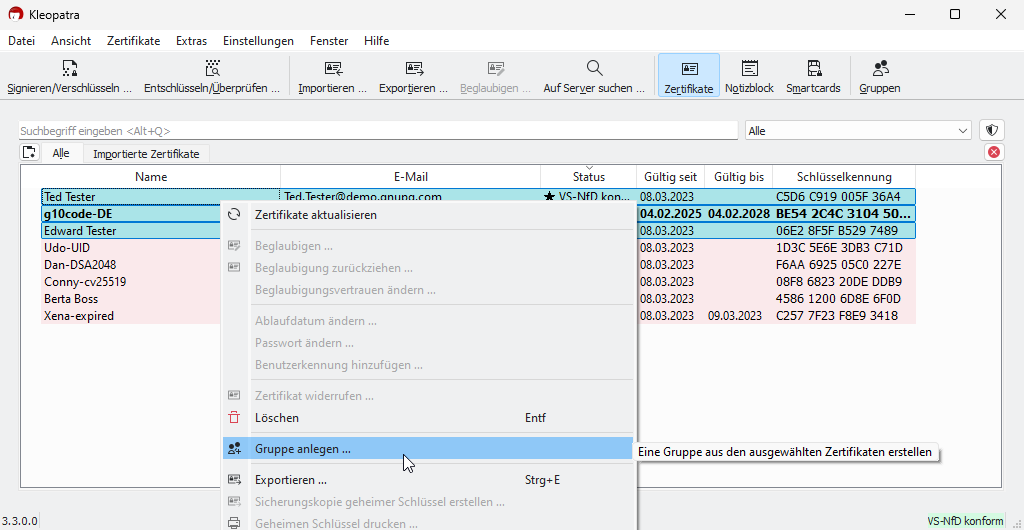The height and width of the screenshot is (530, 1024).
Task: Click the Ted.Tester@demo.gnupg.com email cell
Action: coord(363,196)
